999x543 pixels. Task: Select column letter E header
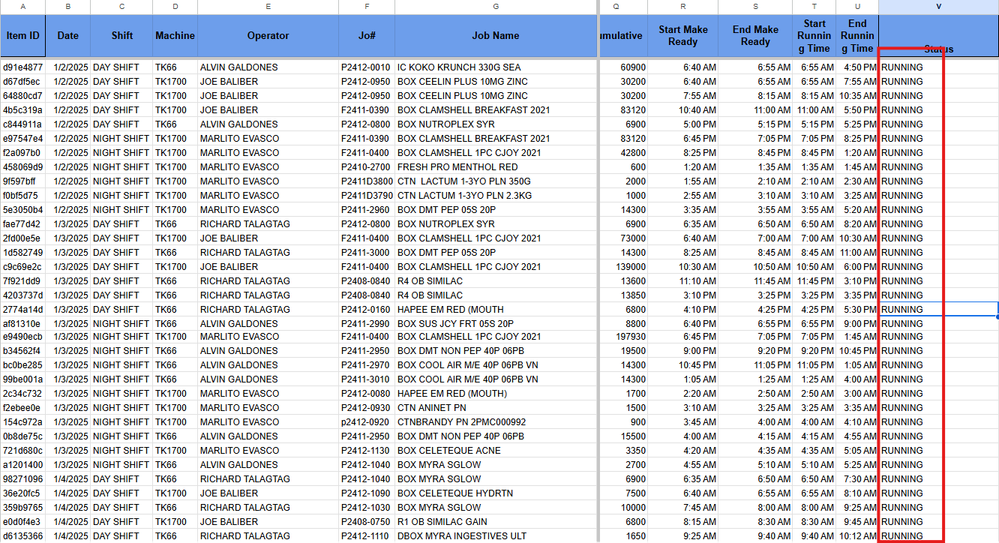(x=268, y=6)
